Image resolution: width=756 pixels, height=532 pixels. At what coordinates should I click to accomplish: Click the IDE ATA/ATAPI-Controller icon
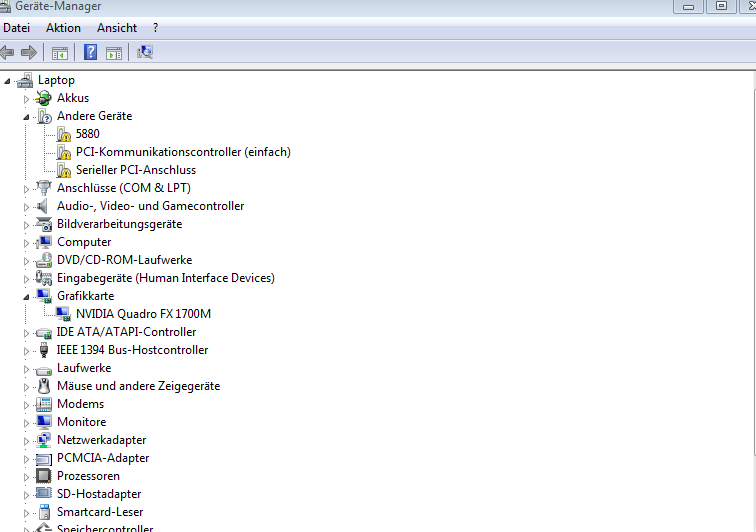tap(44, 332)
